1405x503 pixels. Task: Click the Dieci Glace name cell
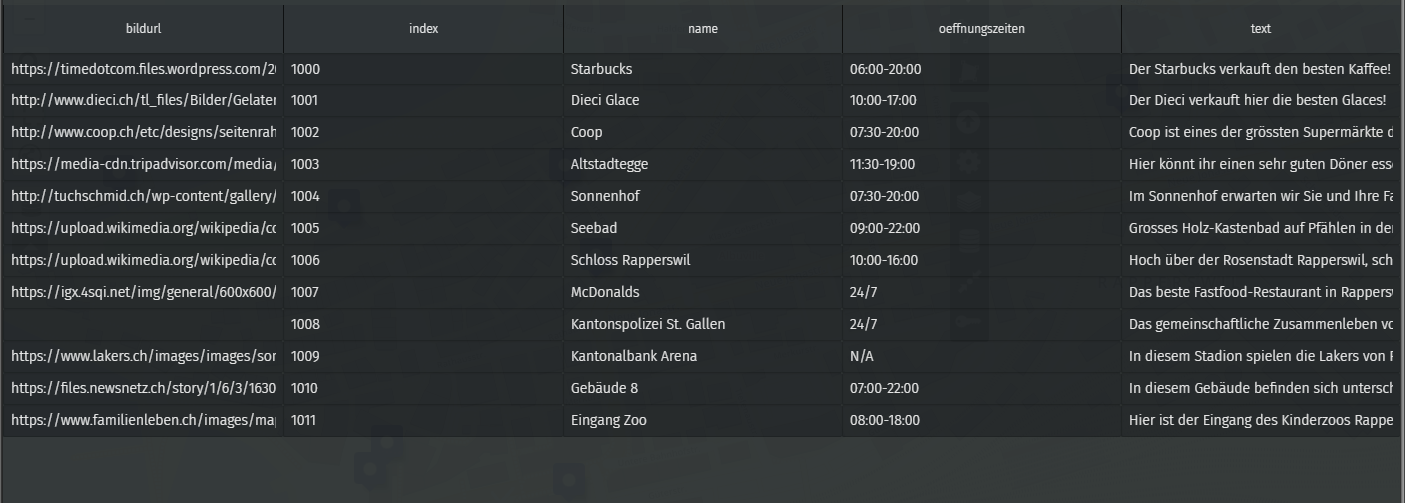pyautogui.click(x=604, y=101)
